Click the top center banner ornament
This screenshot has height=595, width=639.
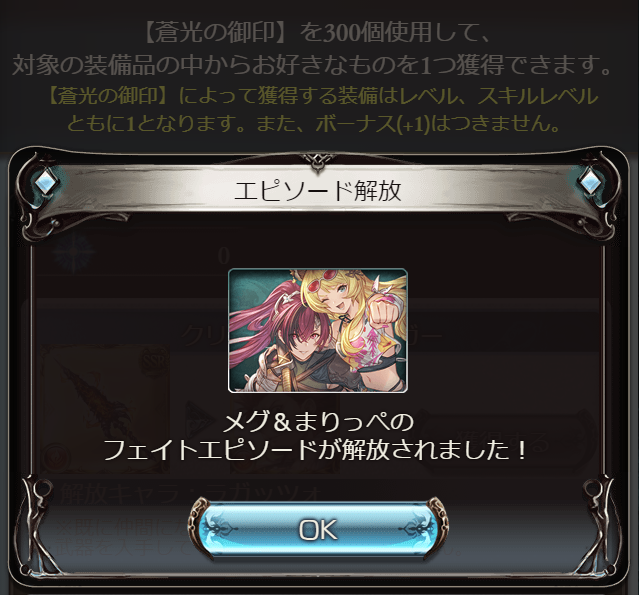318,160
